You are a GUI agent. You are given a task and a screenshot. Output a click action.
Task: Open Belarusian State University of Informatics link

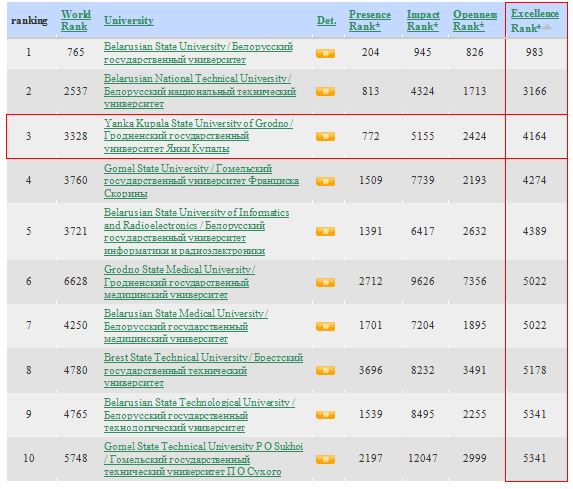pyautogui.click(x=197, y=231)
